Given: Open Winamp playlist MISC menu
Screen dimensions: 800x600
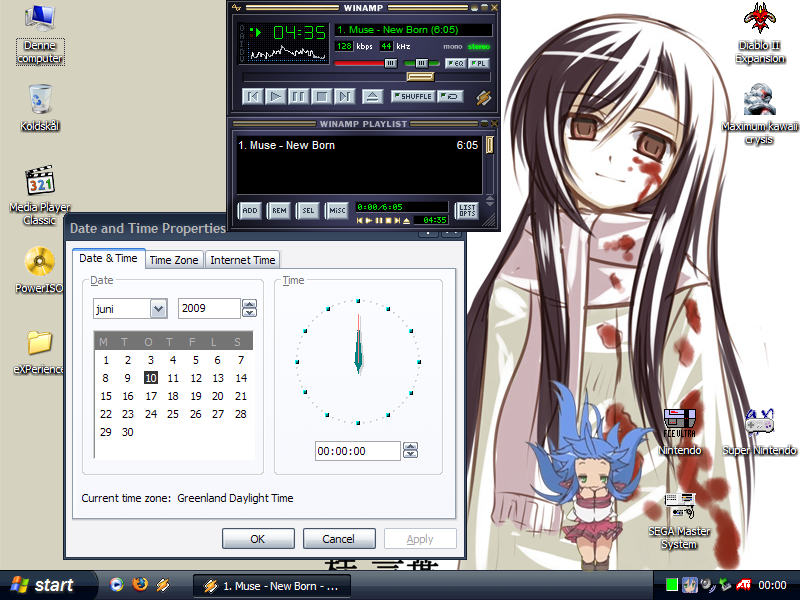Looking at the screenshot, I should [x=337, y=210].
